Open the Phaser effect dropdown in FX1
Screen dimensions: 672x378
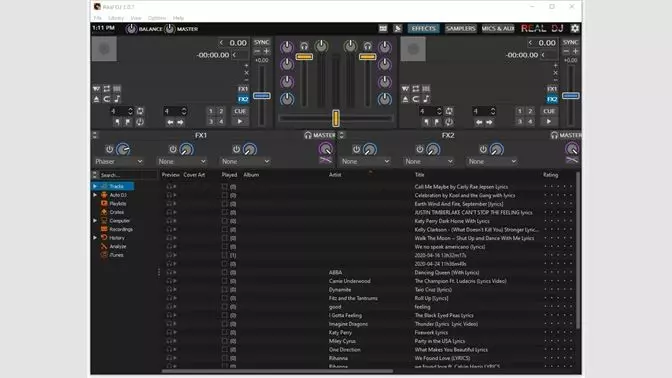click(119, 162)
